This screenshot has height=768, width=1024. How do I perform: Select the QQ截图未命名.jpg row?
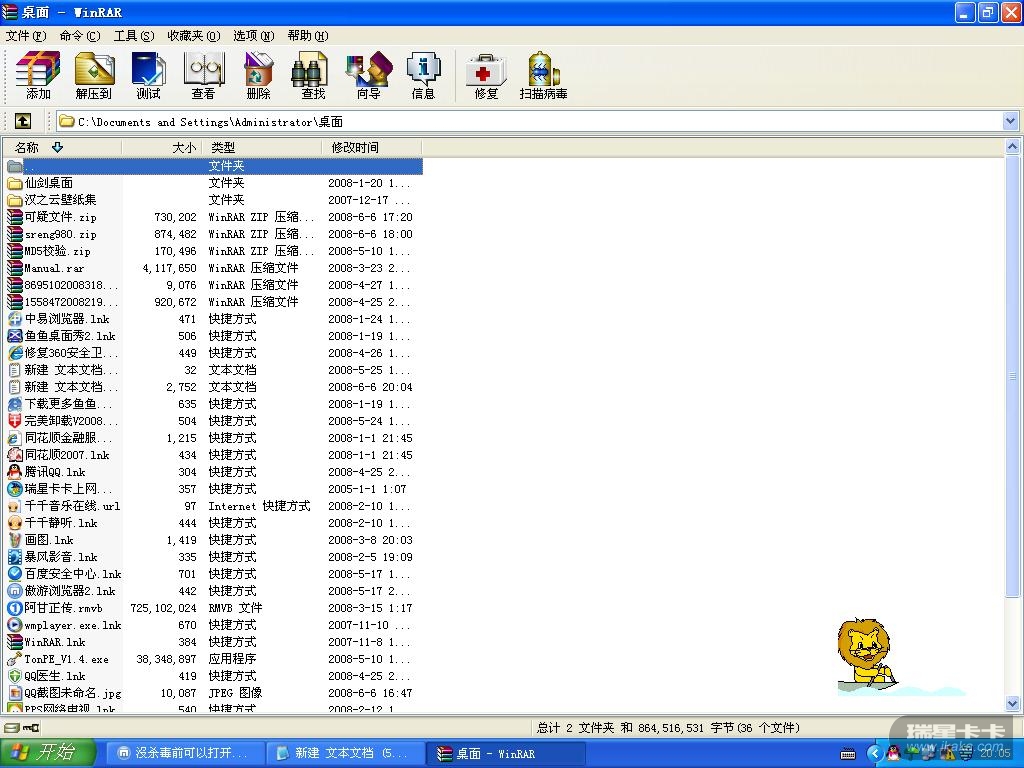(214, 692)
